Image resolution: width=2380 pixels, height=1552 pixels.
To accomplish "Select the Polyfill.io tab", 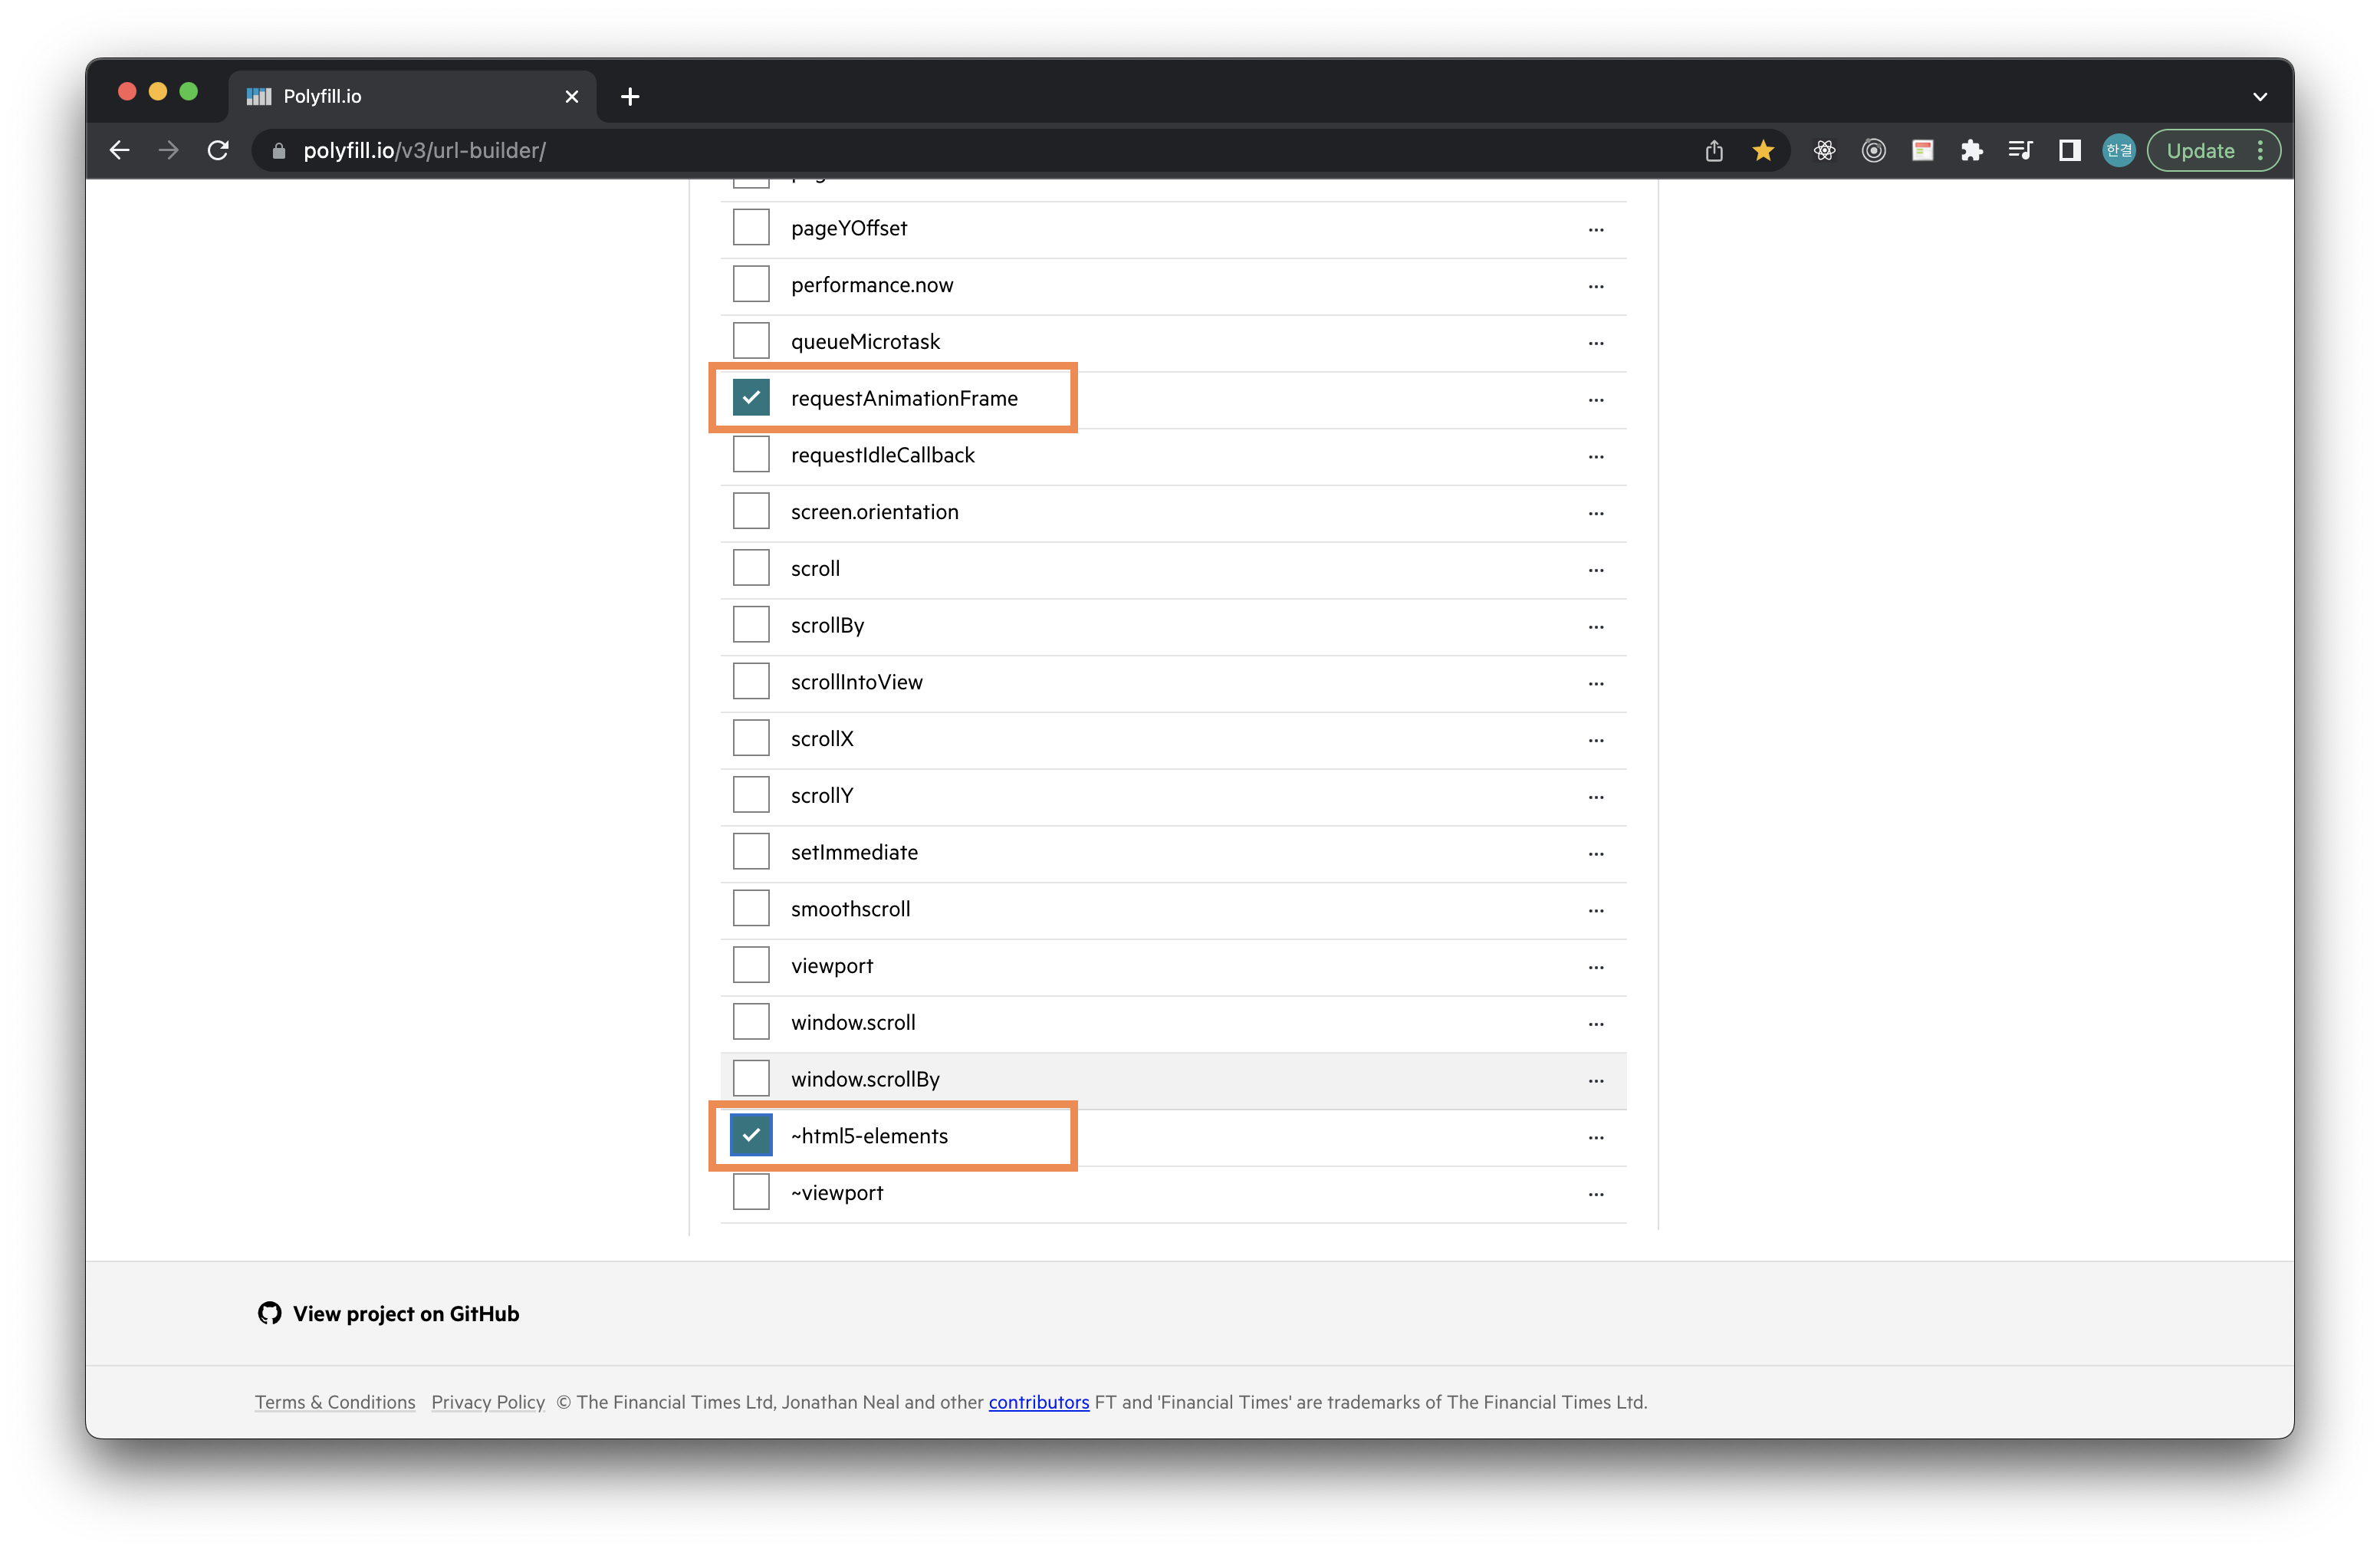I will click(x=400, y=97).
